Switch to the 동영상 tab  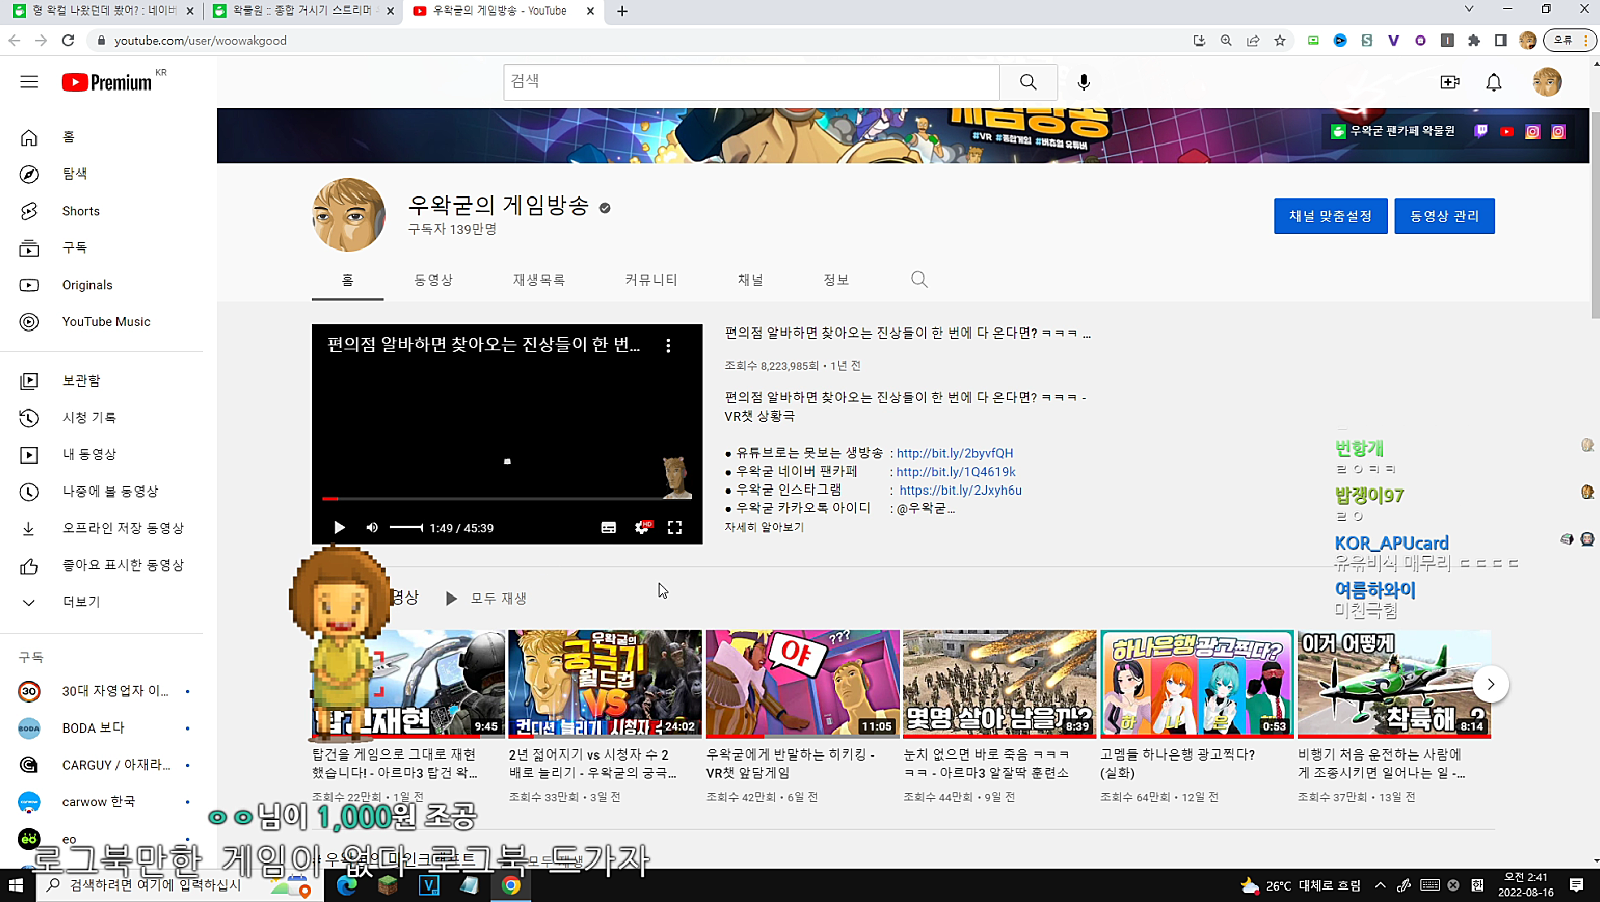tap(433, 280)
